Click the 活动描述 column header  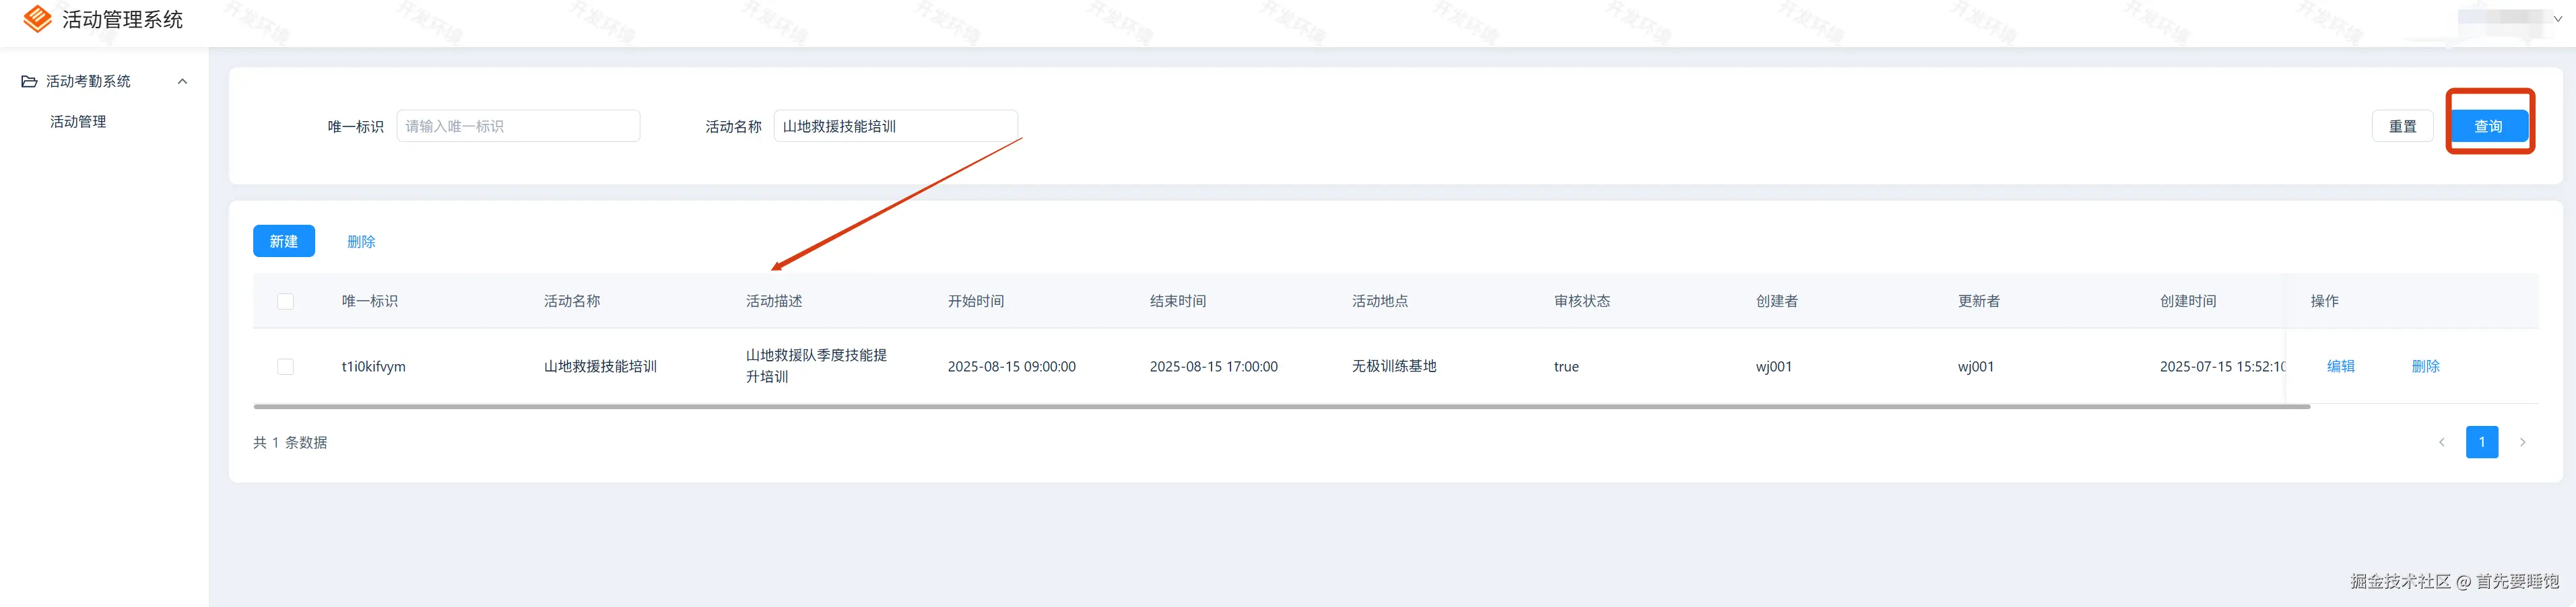click(x=774, y=301)
